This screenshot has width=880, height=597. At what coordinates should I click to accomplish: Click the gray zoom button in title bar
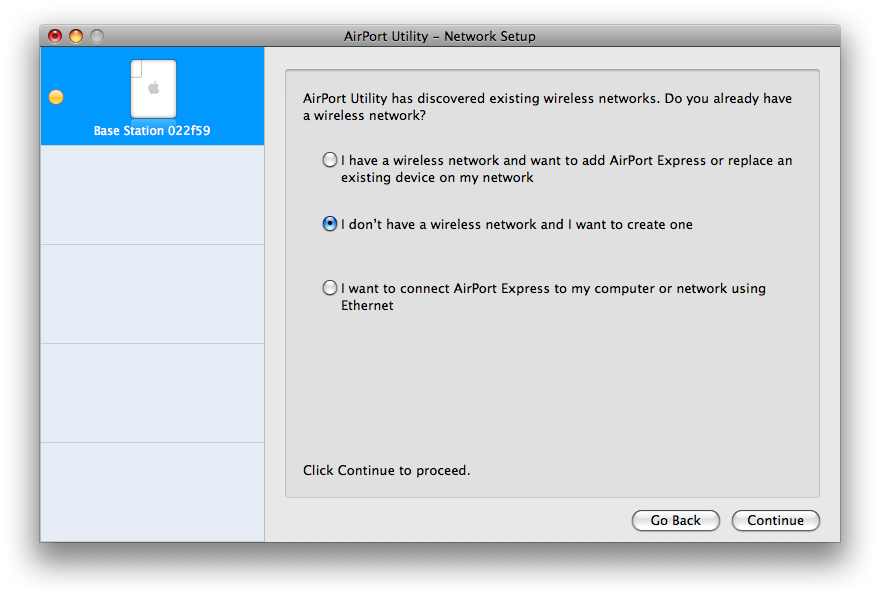point(97,36)
